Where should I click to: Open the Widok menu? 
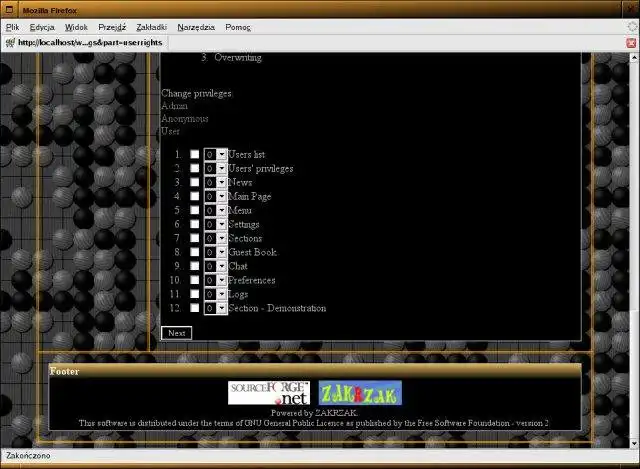[76, 27]
